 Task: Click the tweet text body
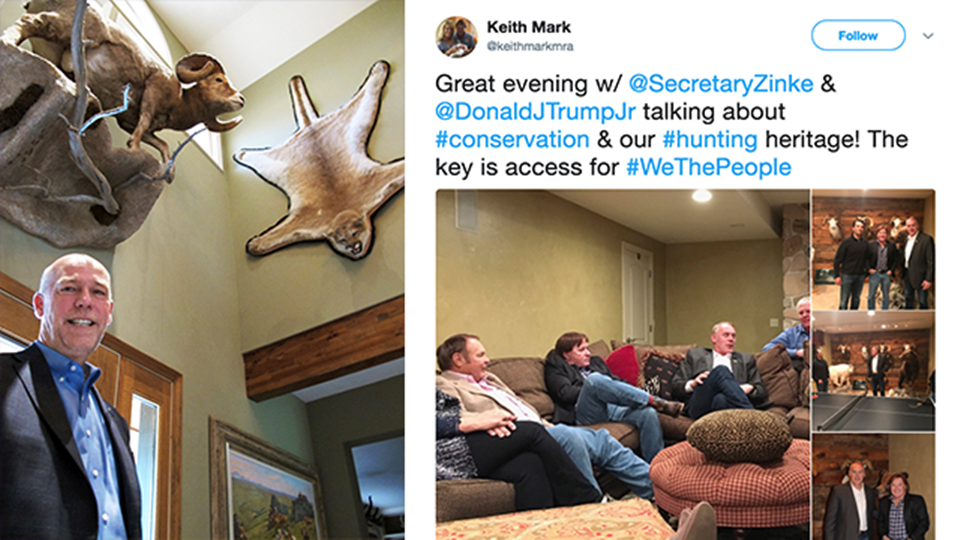671,126
